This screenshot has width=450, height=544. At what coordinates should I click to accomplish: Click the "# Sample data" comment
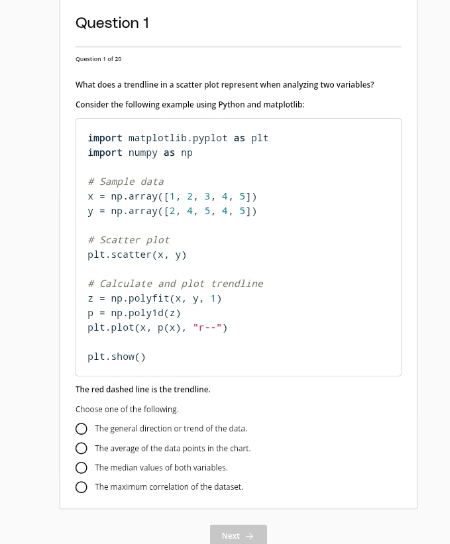tap(126, 181)
